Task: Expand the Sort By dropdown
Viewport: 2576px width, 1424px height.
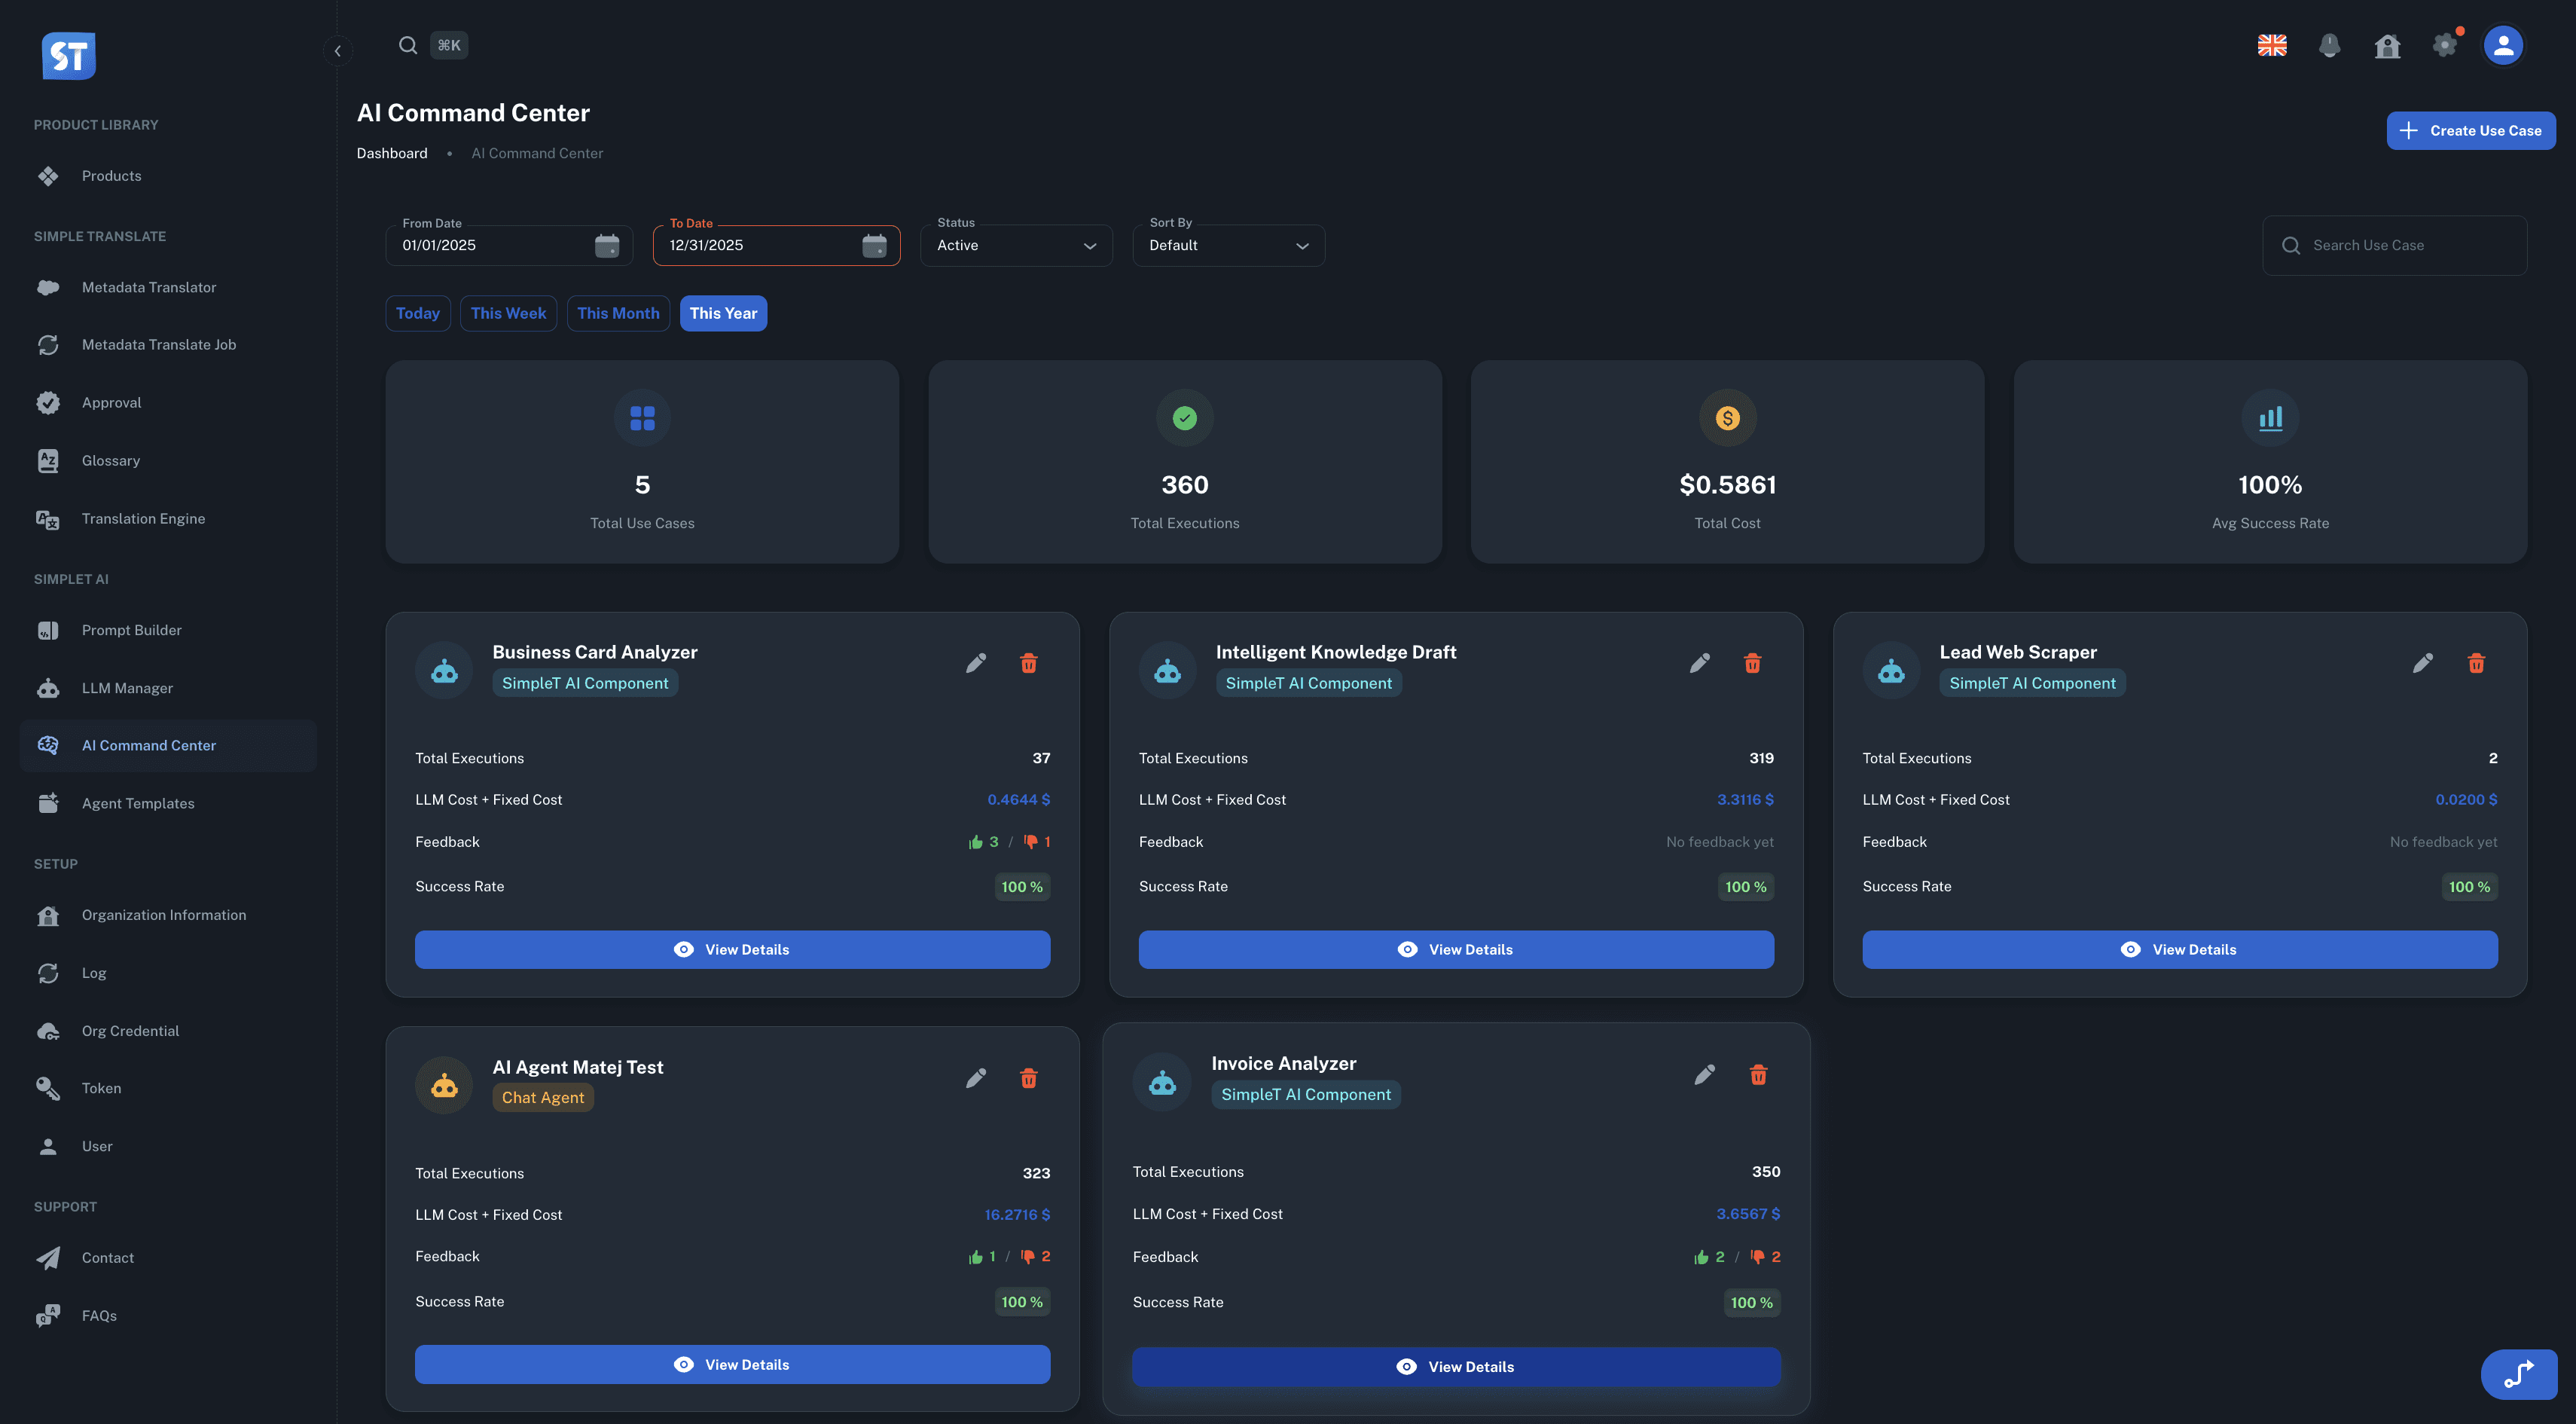Action: (1228, 245)
